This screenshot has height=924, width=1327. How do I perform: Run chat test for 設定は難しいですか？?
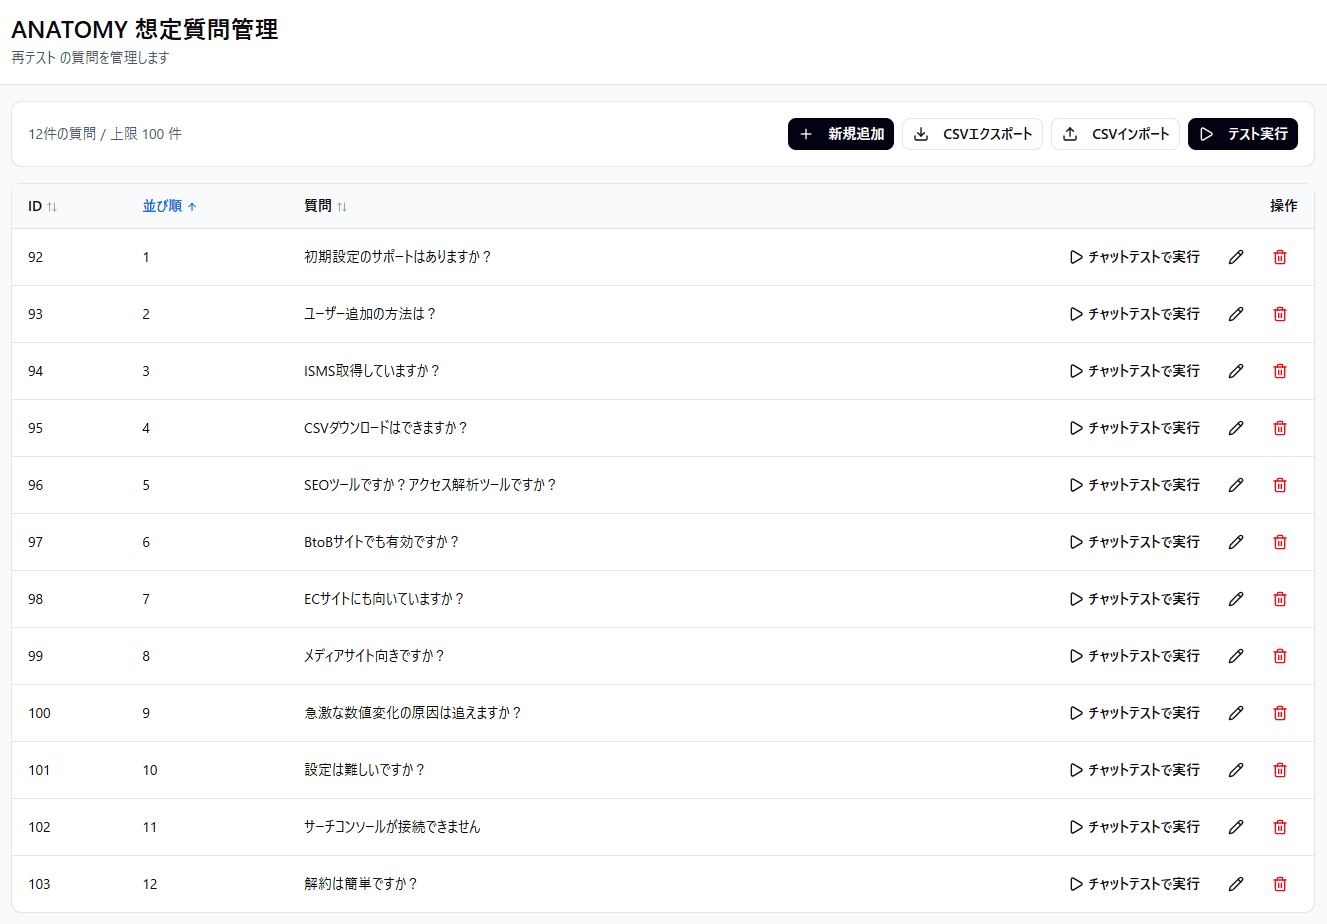[x=1135, y=770]
